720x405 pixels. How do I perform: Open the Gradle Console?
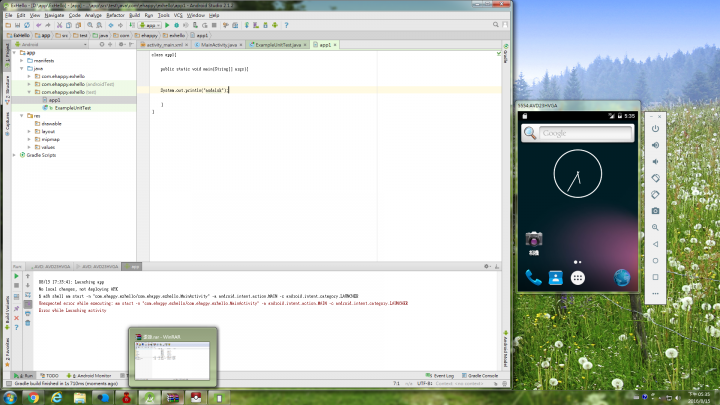[480, 376]
